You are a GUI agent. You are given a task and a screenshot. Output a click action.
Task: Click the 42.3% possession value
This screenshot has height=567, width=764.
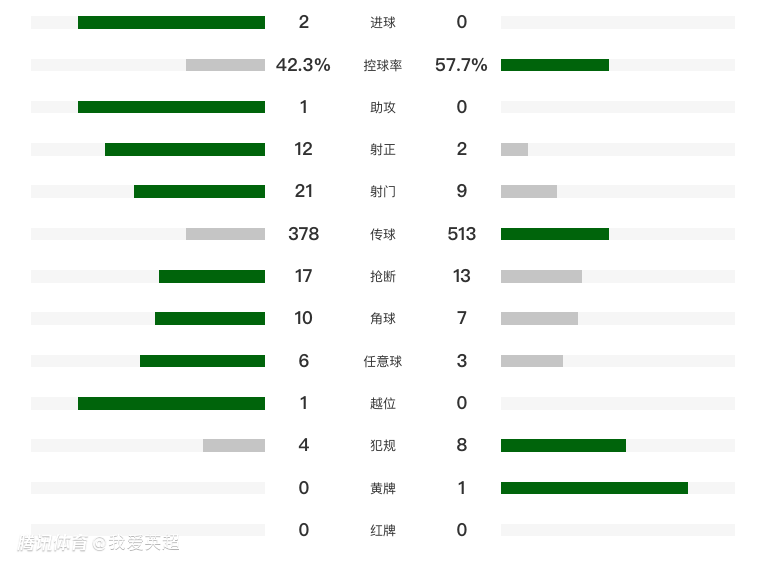(303, 65)
